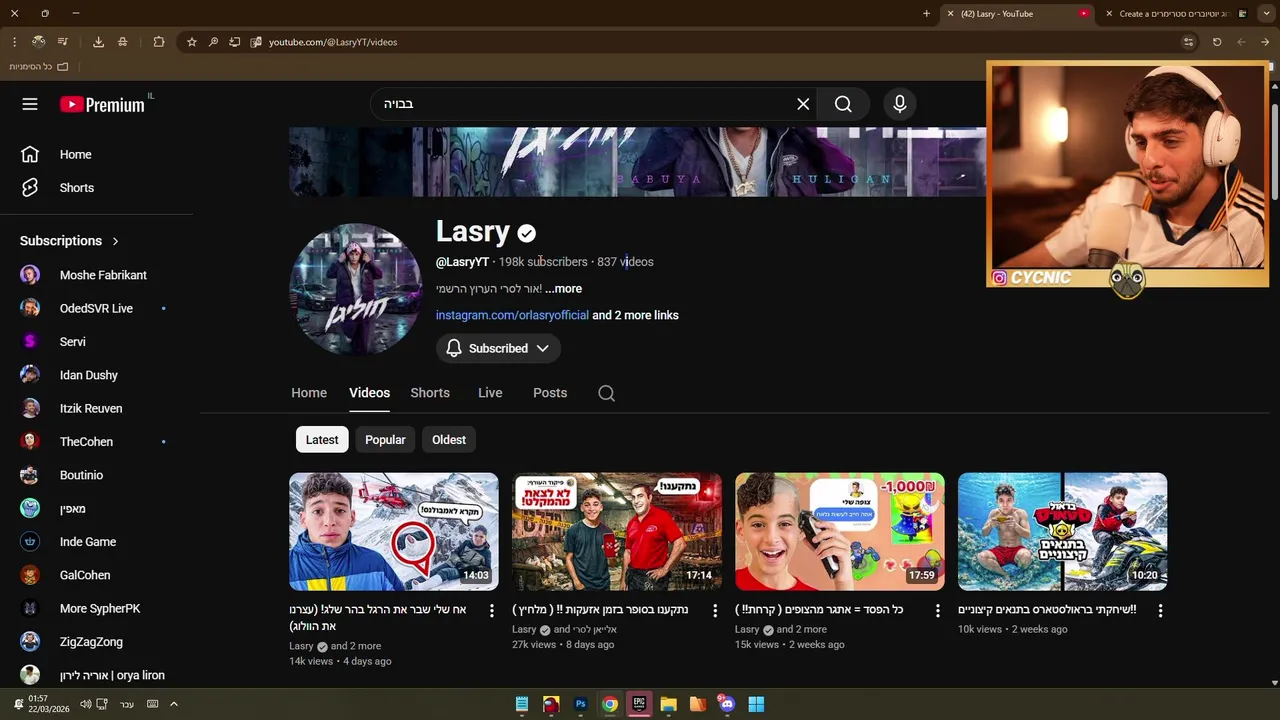Run search with the magnifier button

[x=843, y=104]
